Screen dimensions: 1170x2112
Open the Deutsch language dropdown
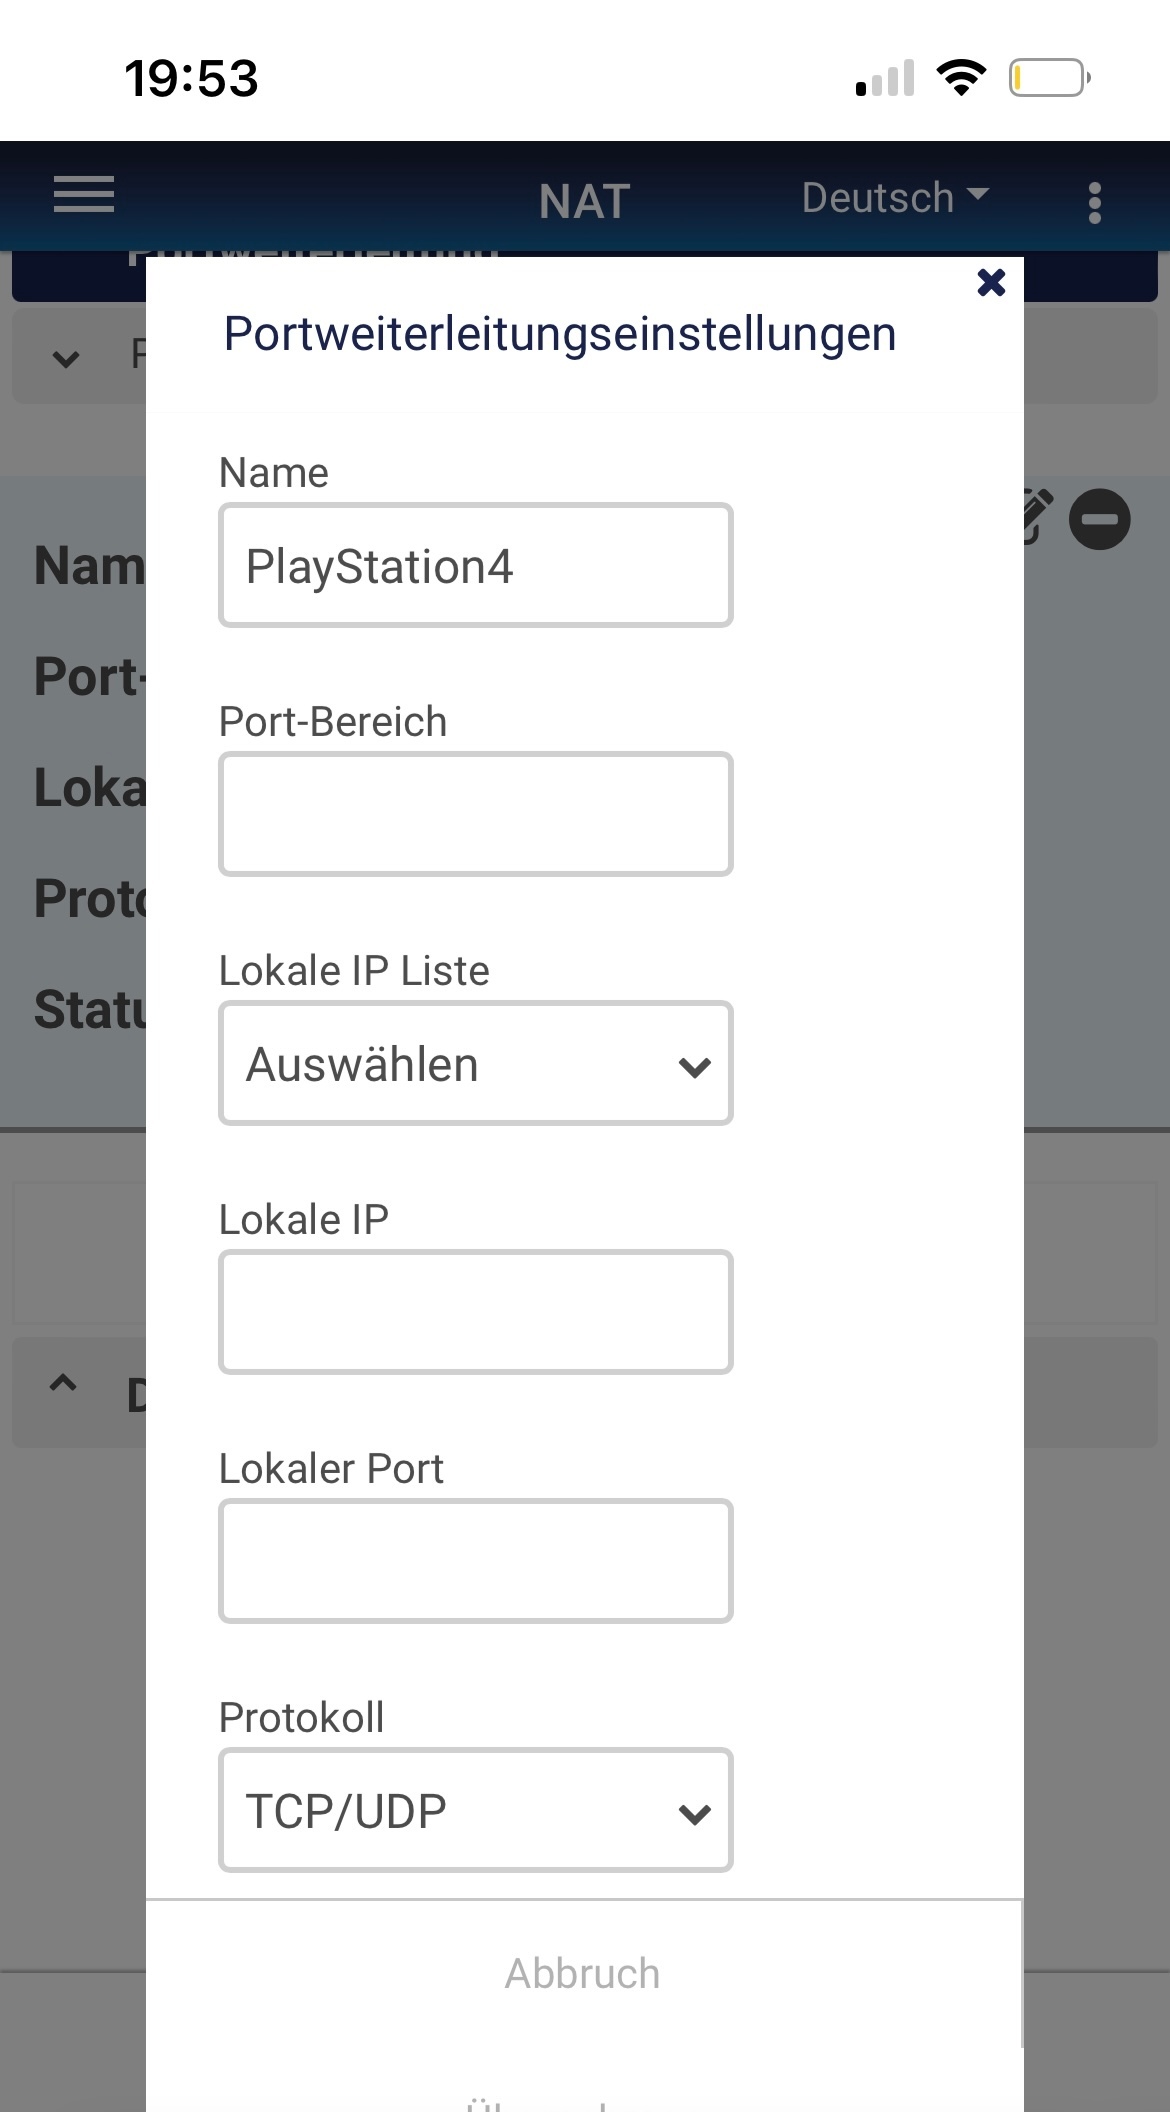point(895,197)
